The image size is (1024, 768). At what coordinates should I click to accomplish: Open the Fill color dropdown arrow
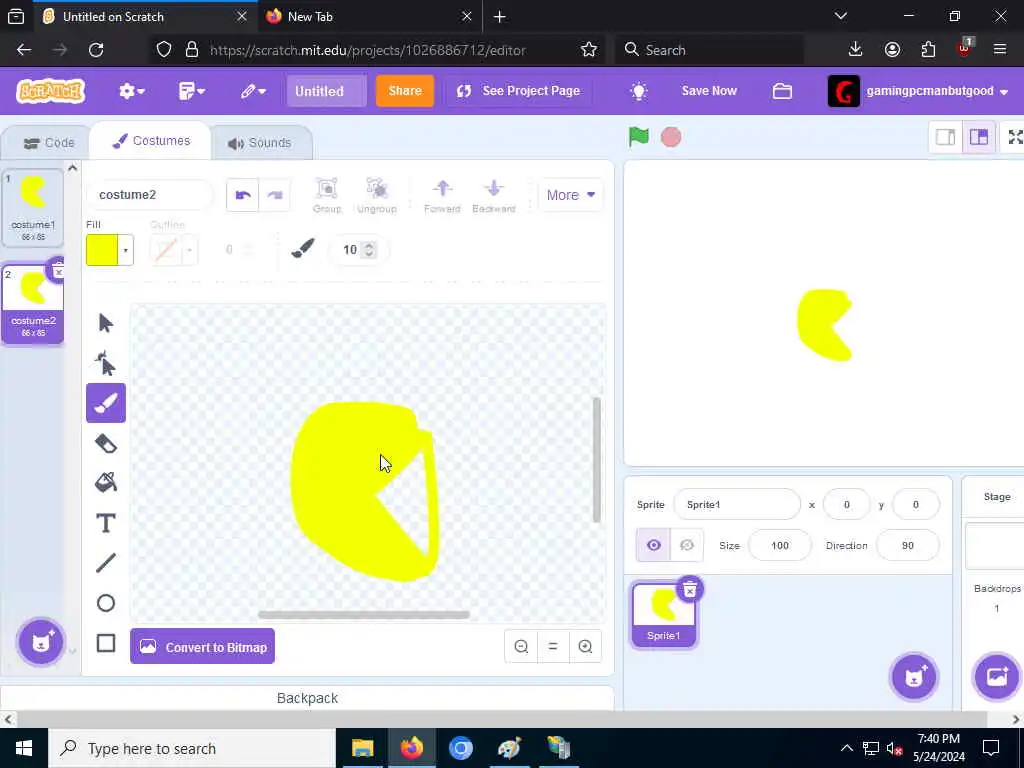click(125, 250)
